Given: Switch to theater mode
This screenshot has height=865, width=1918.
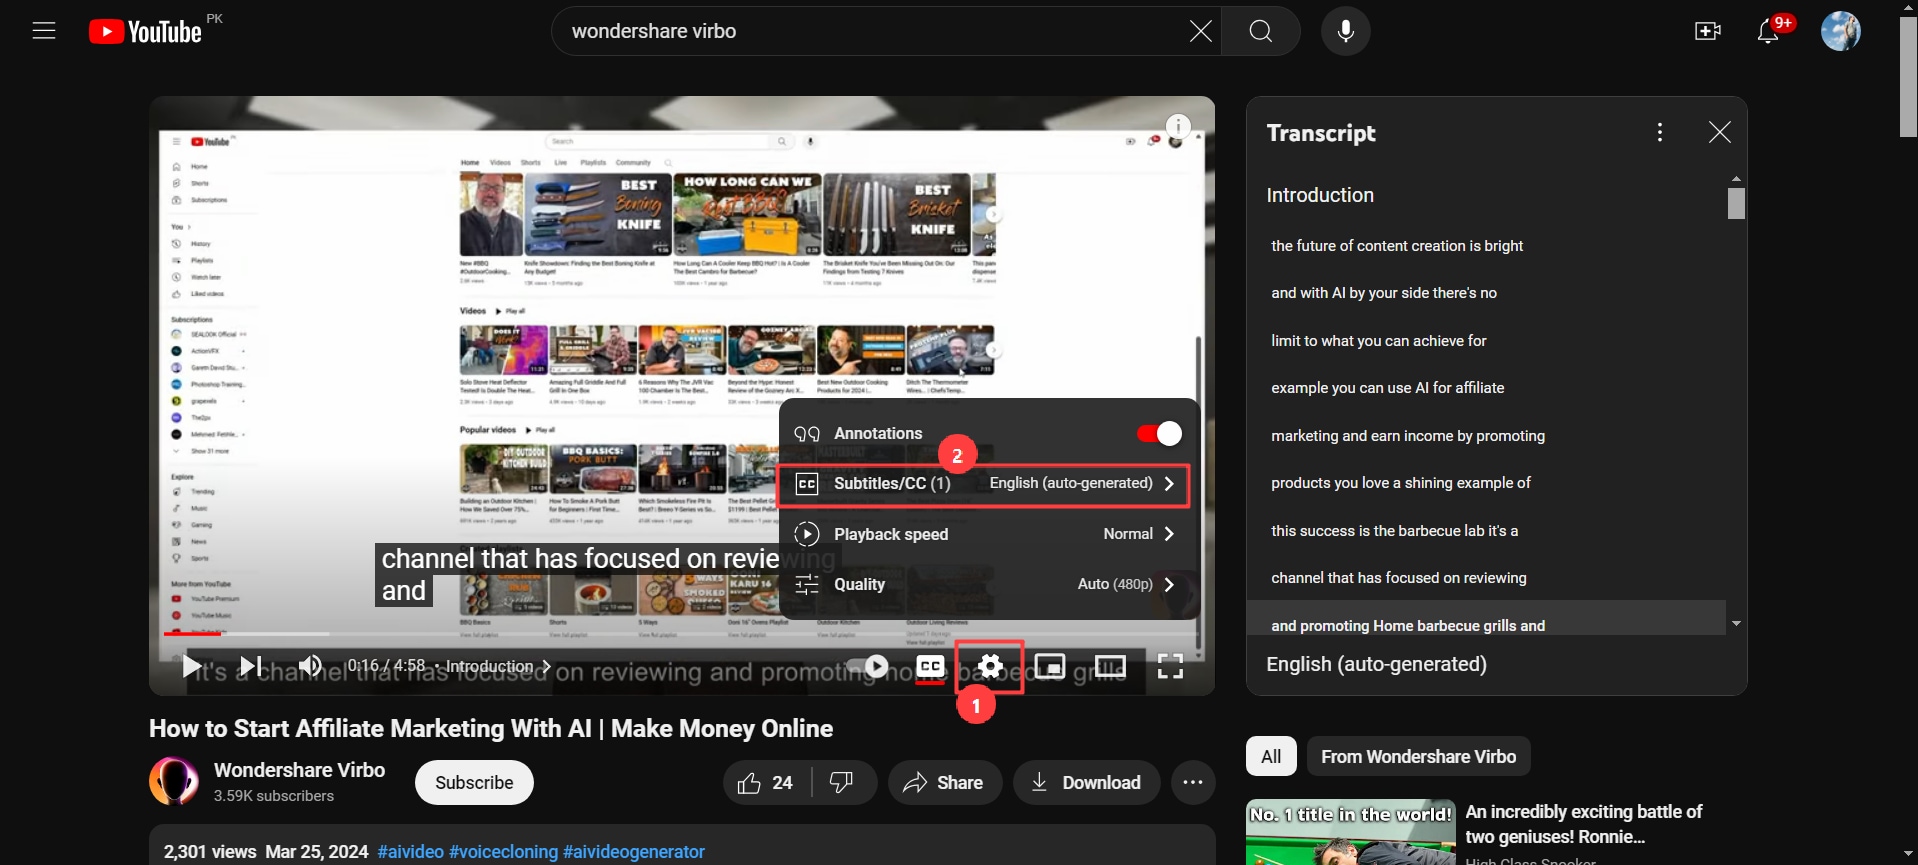Looking at the screenshot, I should click(1110, 666).
